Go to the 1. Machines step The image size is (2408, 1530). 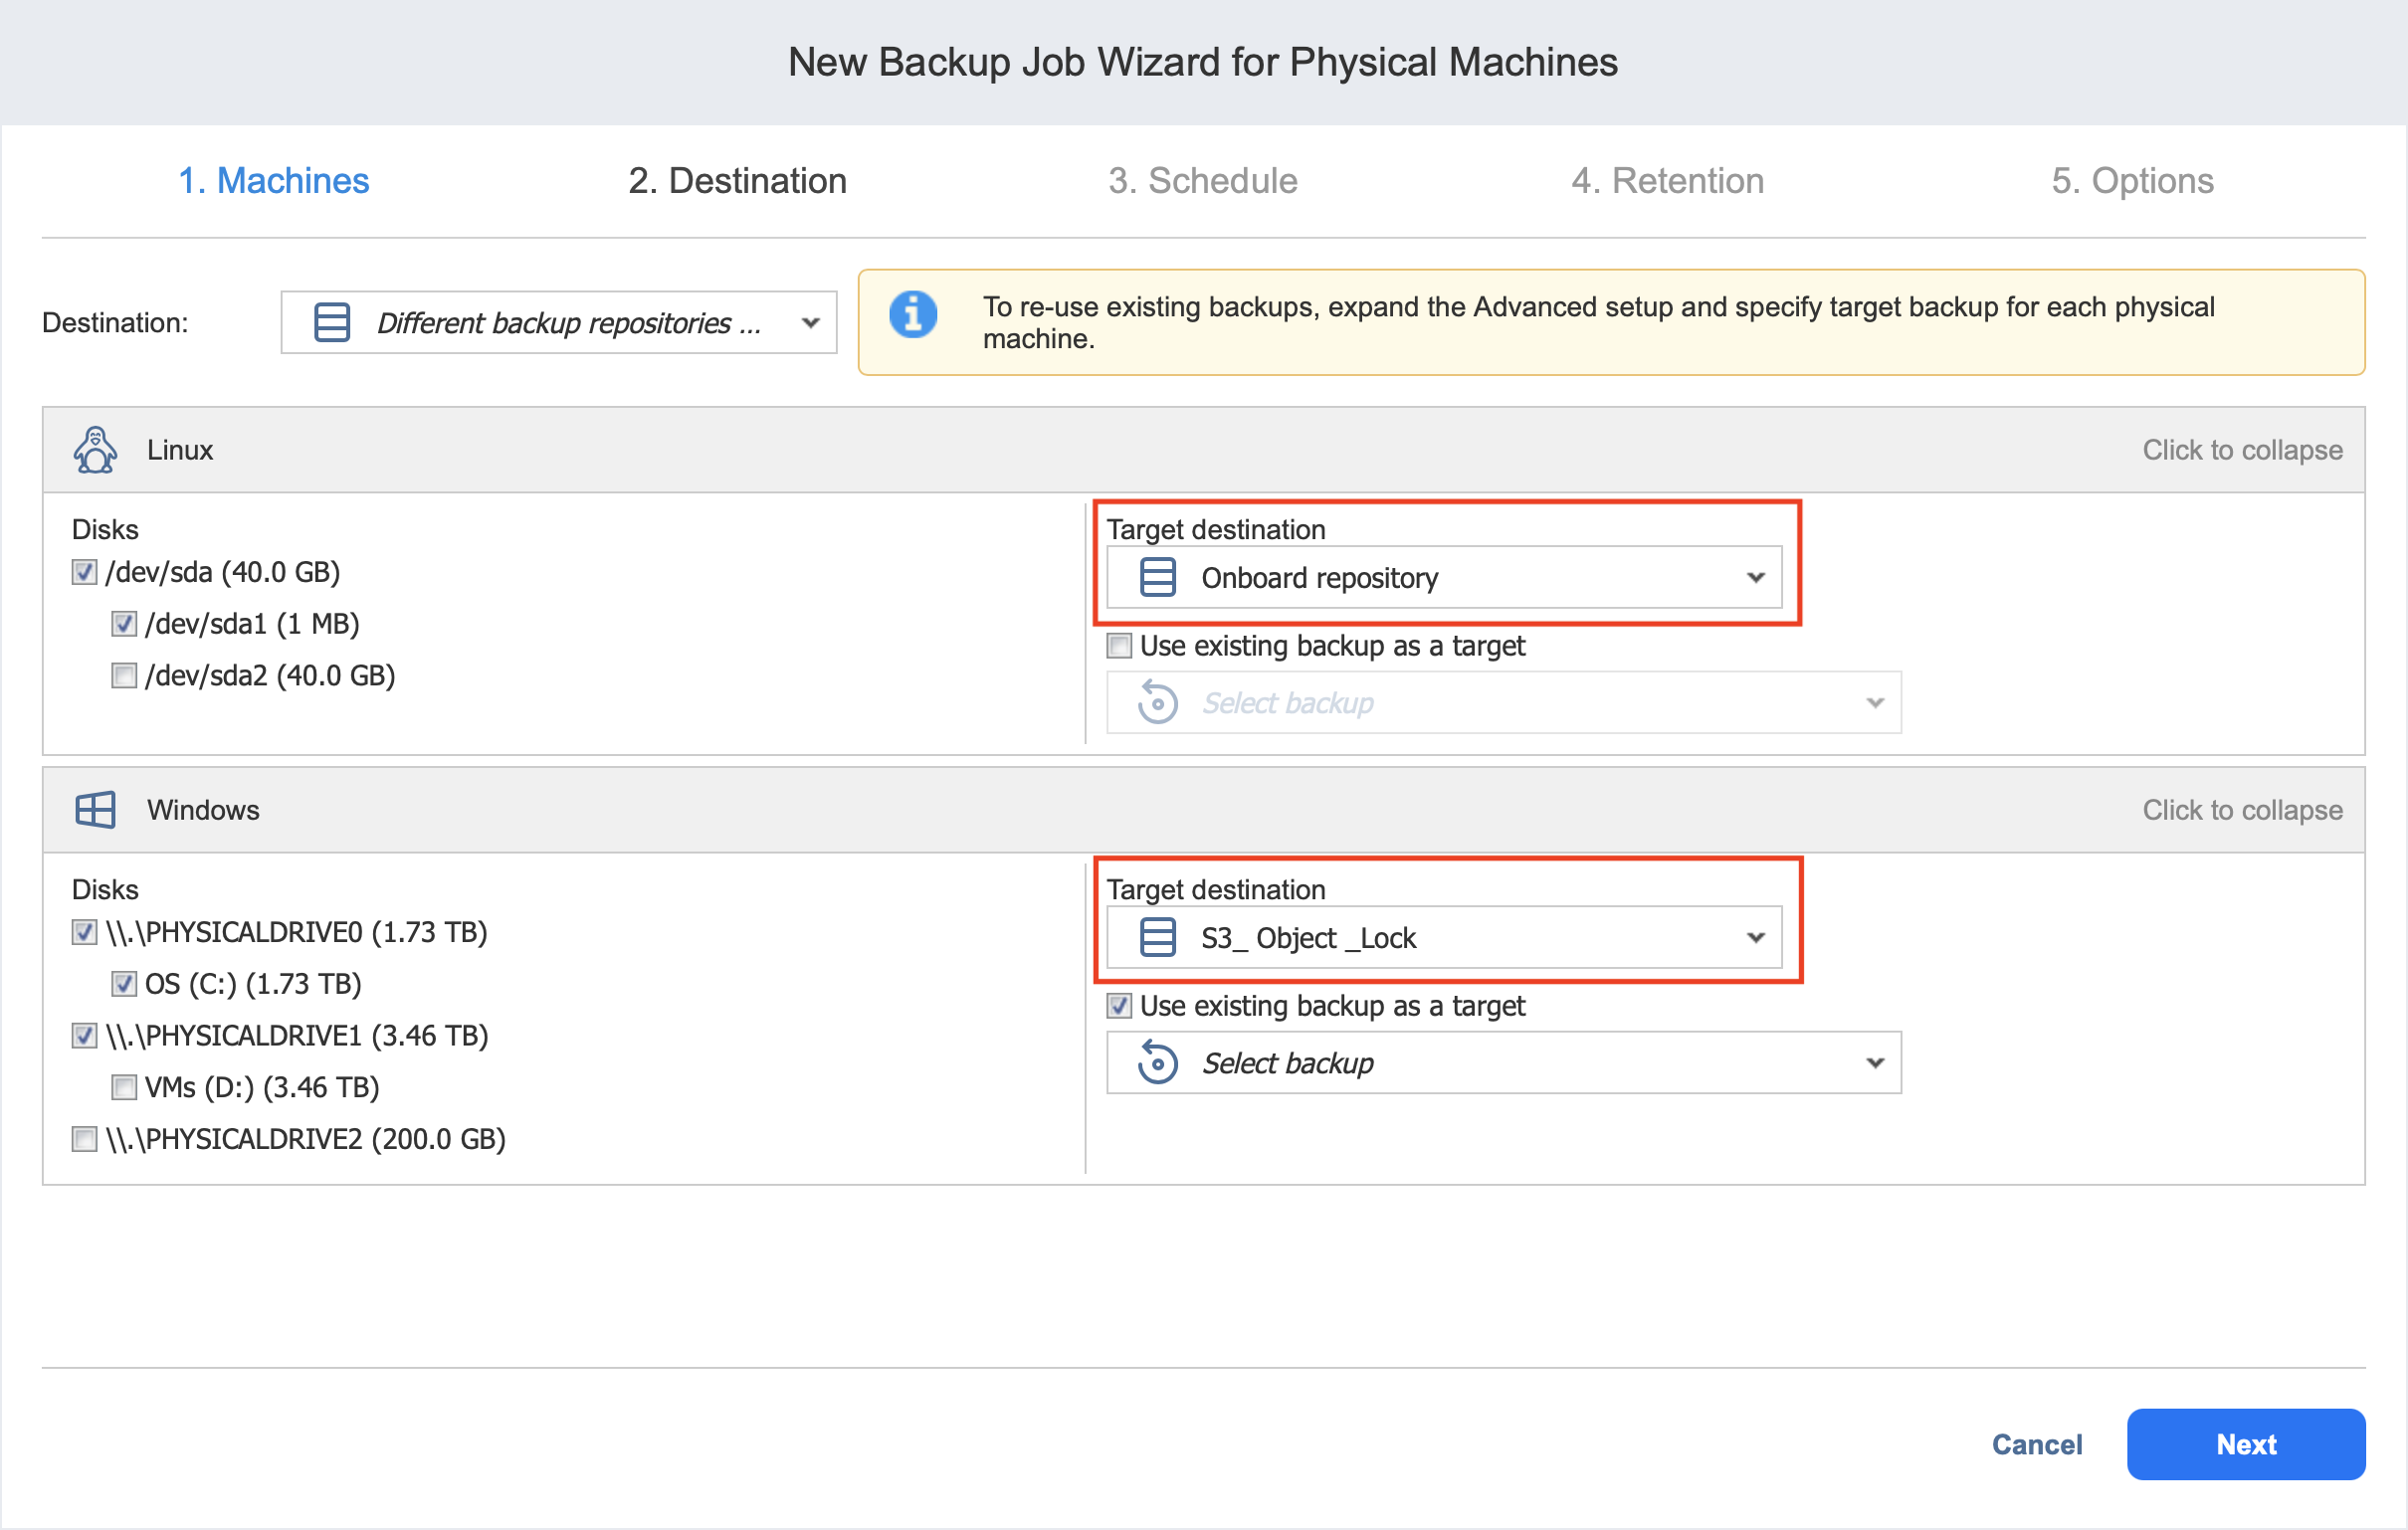pyautogui.click(x=273, y=181)
